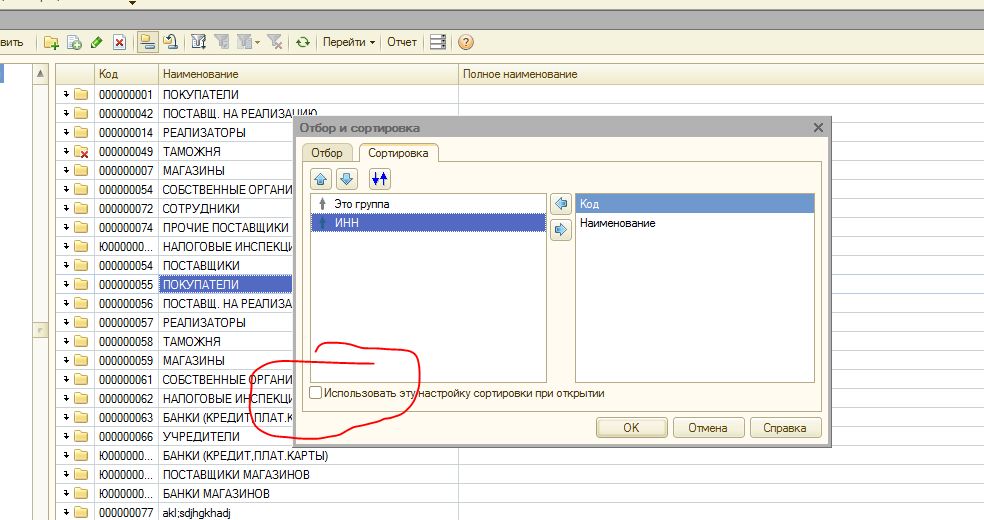Screen dimensions: 984x520
Task: Click the Отмена button
Action: coord(708,428)
